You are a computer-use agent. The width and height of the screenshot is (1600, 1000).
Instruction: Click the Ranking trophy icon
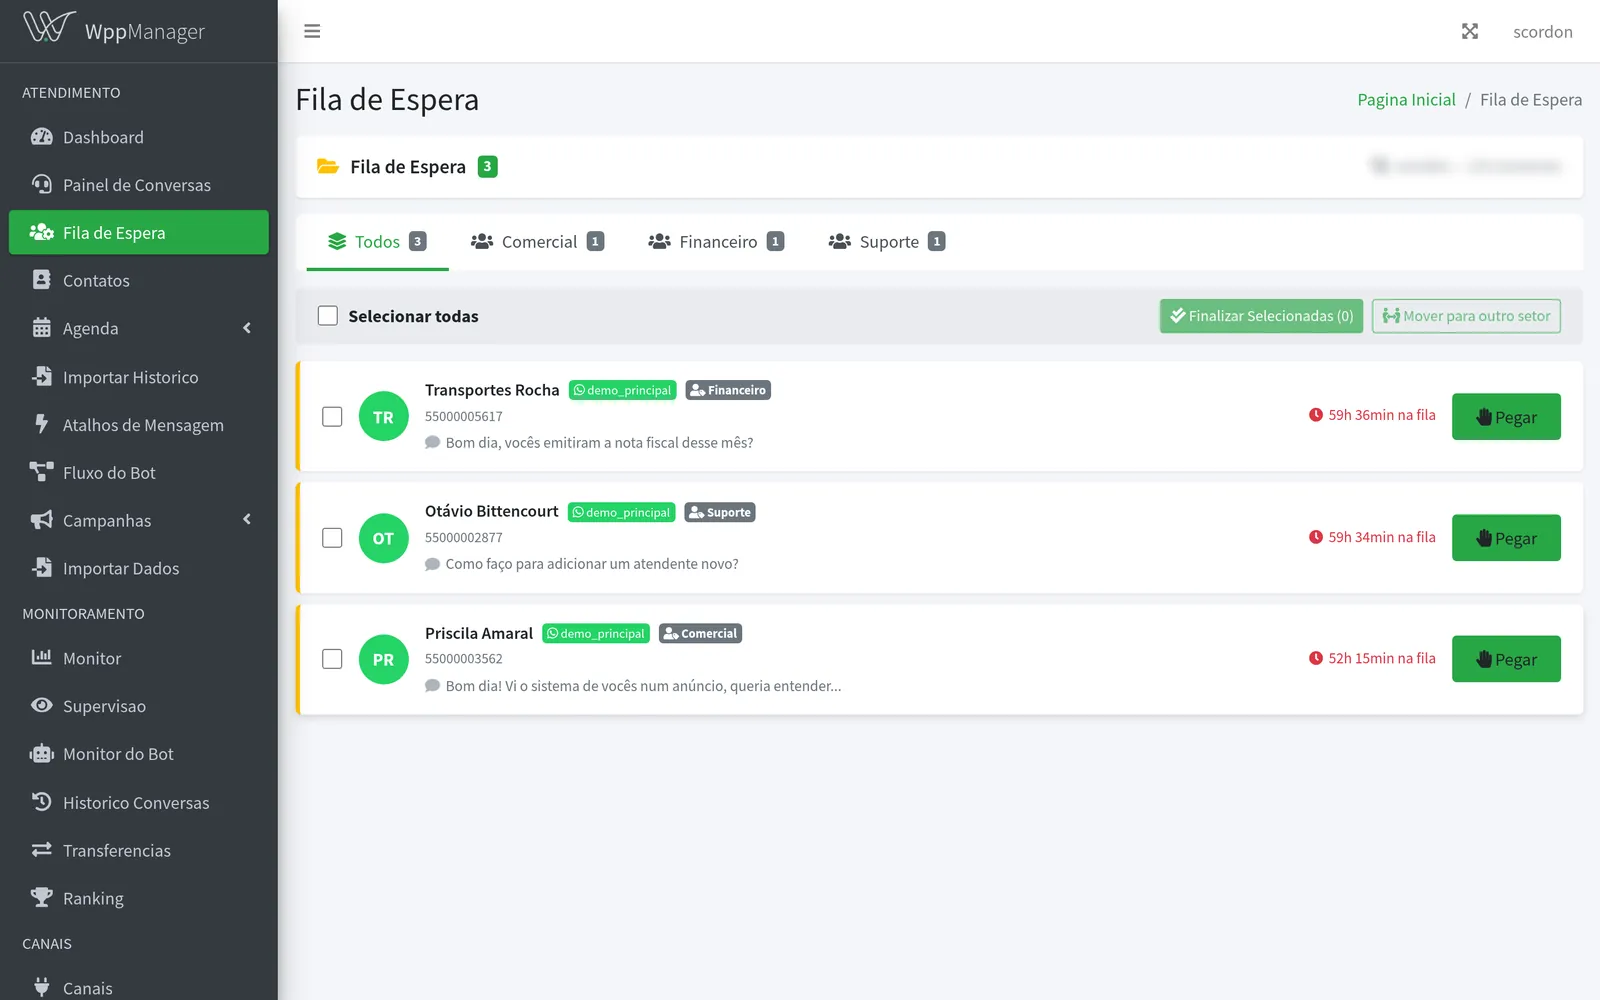[x=41, y=898]
